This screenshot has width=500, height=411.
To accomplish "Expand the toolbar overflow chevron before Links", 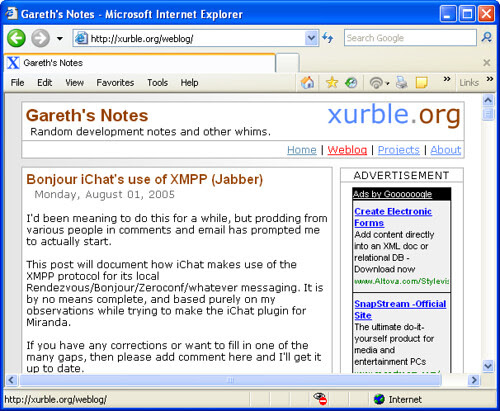I will tap(447, 79).
